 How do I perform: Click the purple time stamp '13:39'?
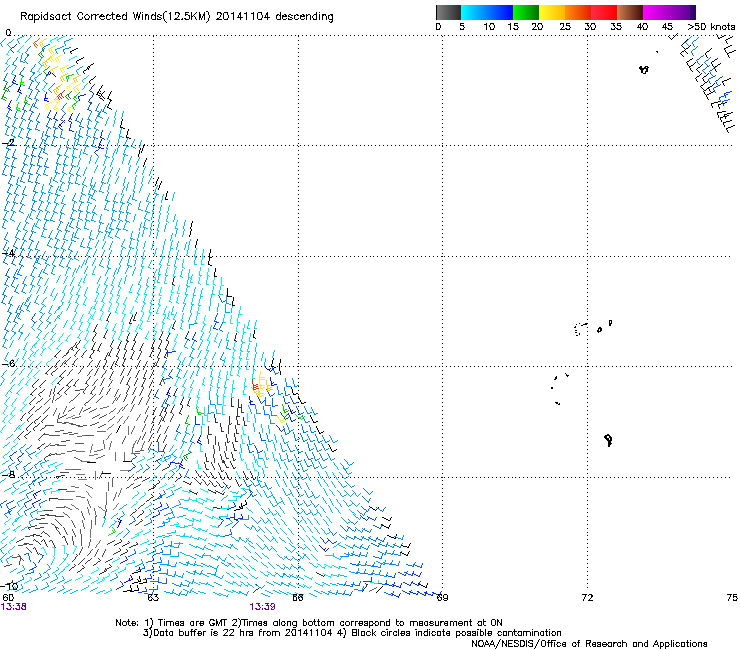click(x=262, y=607)
